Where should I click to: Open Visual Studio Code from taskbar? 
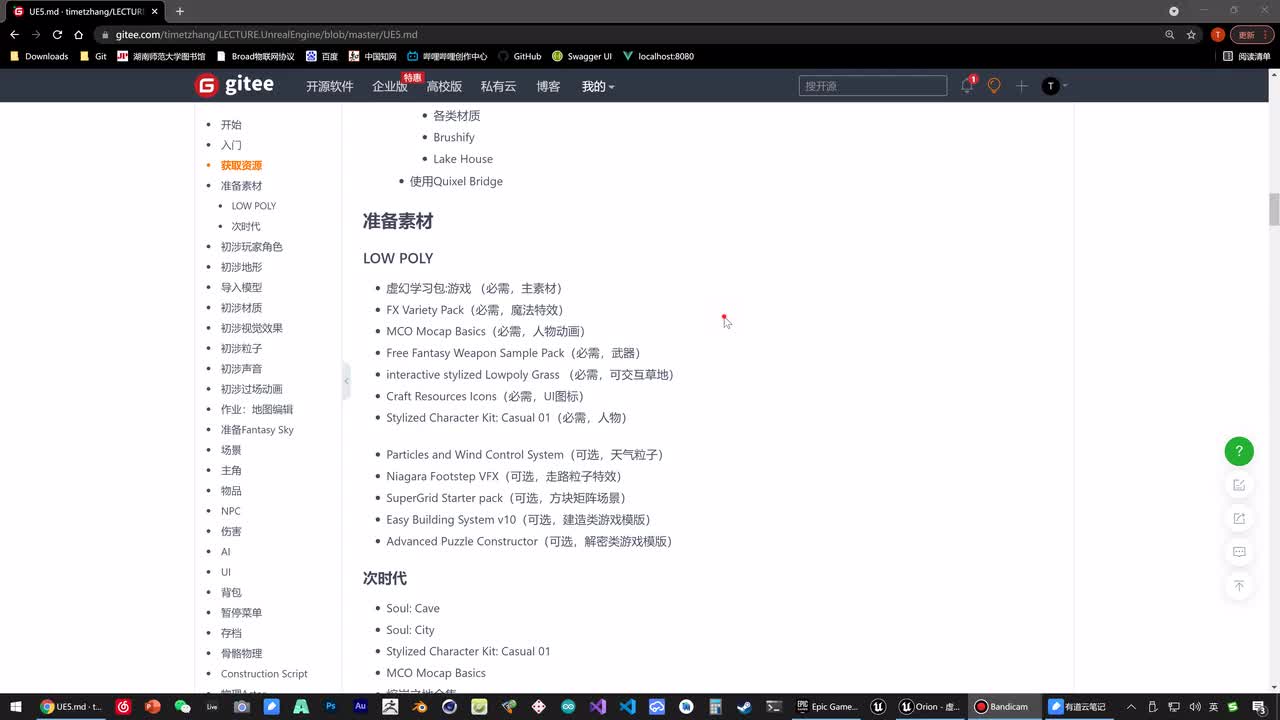pyautogui.click(x=627, y=706)
